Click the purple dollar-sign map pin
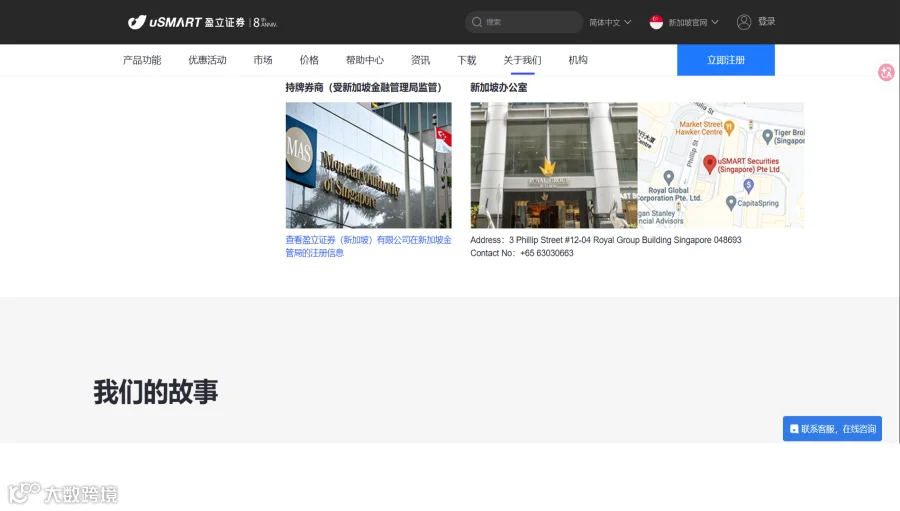 point(748,185)
